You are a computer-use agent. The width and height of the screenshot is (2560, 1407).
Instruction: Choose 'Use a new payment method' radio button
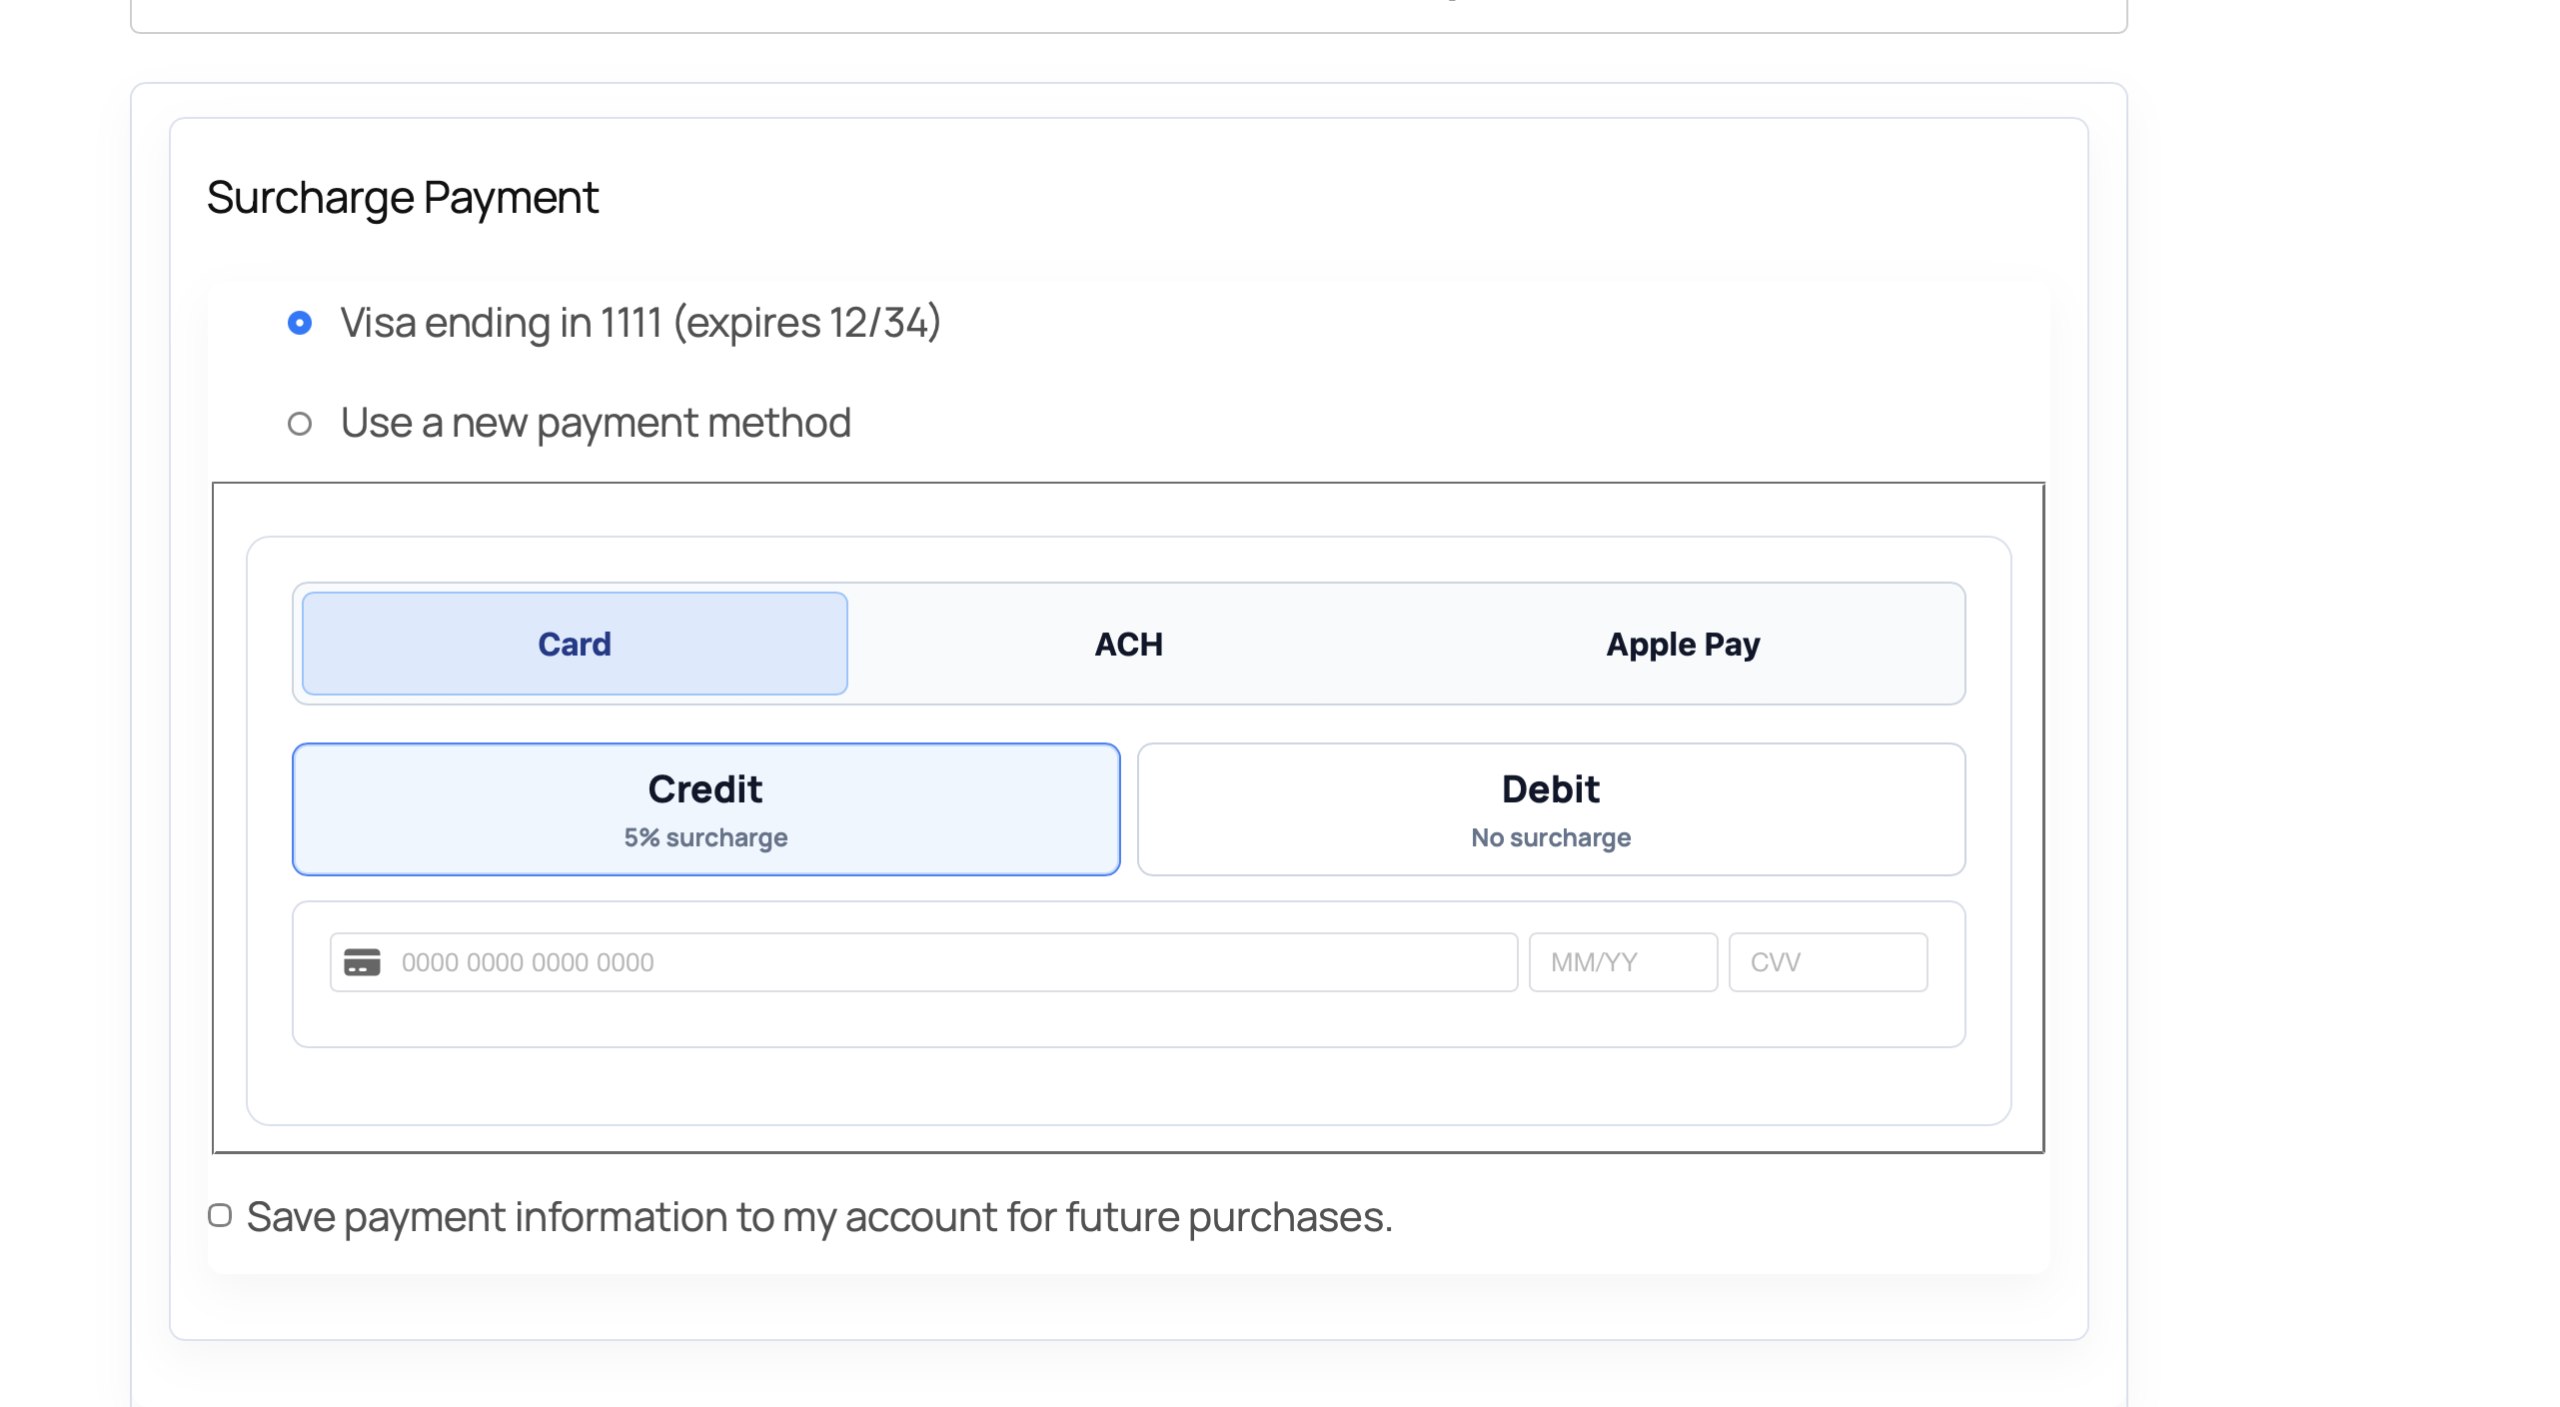[299, 424]
